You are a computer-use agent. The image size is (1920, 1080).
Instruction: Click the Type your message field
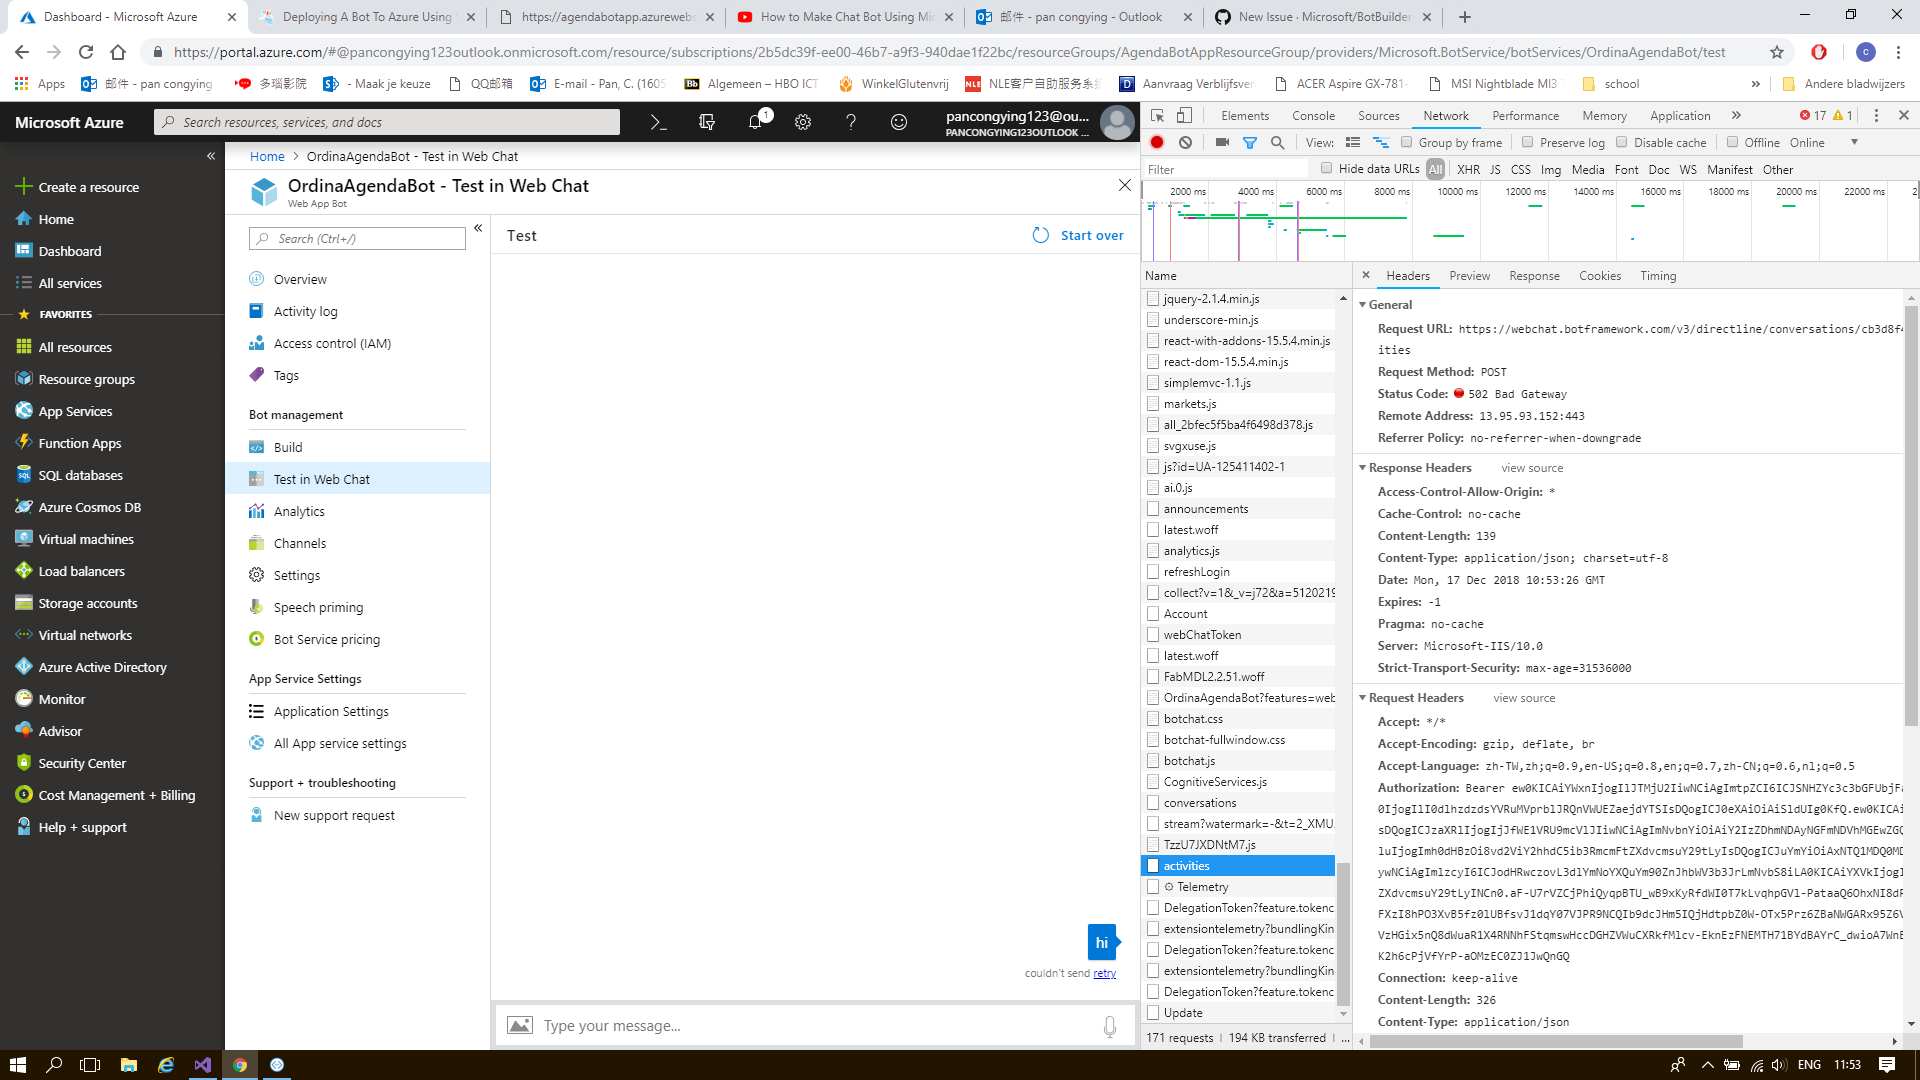pyautogui.click(x=815, y=1026)
